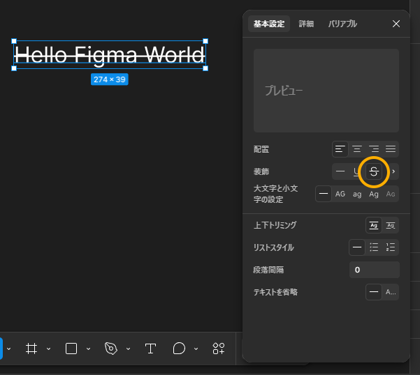Open the Comment tool dropdown chevron

click(x=196, y=349)
